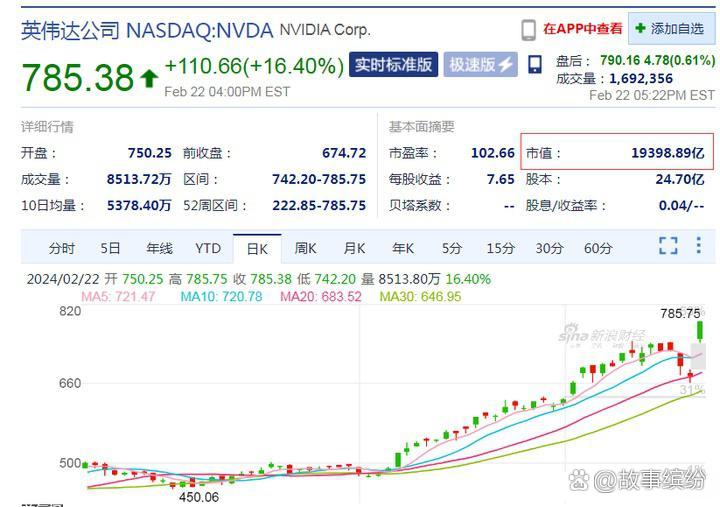Screen dimensions: 720x507
Task: Click the mobile device icon after 极速版
Action: click(x=534, y=64)
